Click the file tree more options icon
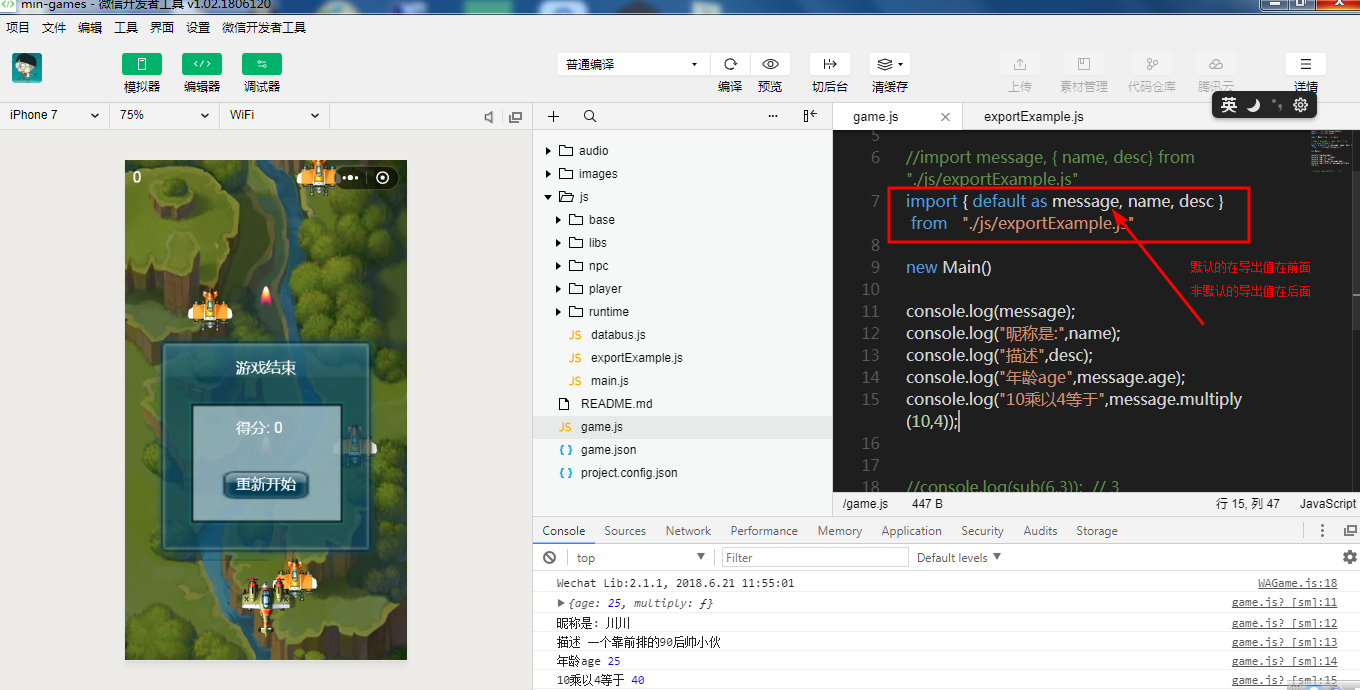Viewport: 1360px width, 690px height. 773,116
